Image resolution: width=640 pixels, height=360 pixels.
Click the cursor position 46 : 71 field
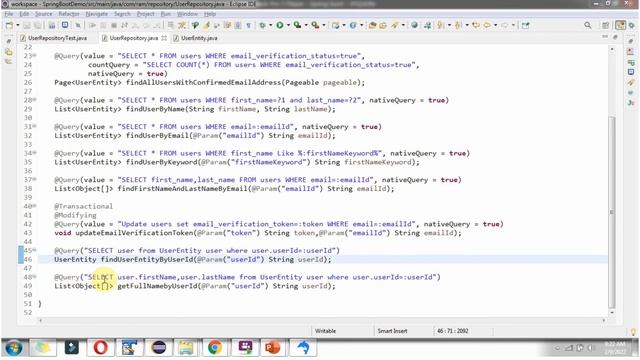click(x=453, y=331)
